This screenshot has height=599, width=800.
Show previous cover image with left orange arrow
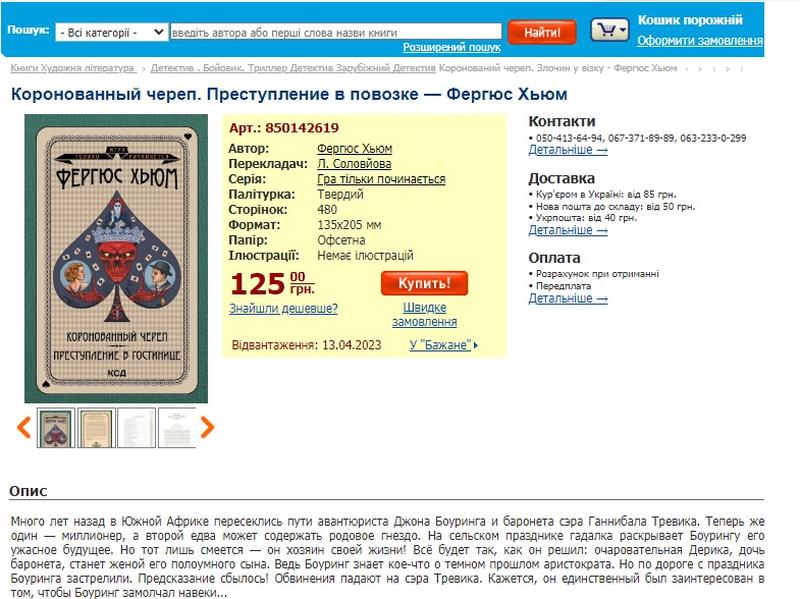[x=24, y=428]
